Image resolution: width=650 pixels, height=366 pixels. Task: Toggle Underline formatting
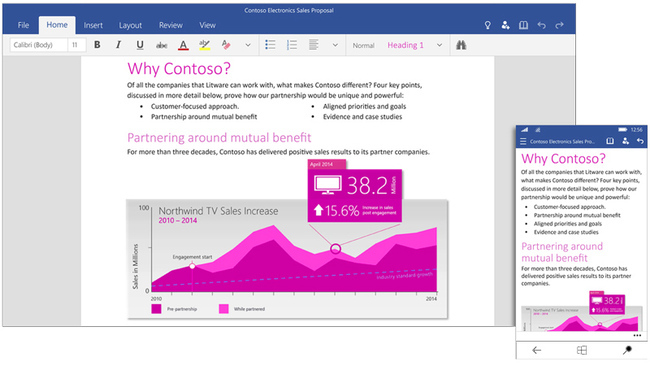[x=140, y=45]
